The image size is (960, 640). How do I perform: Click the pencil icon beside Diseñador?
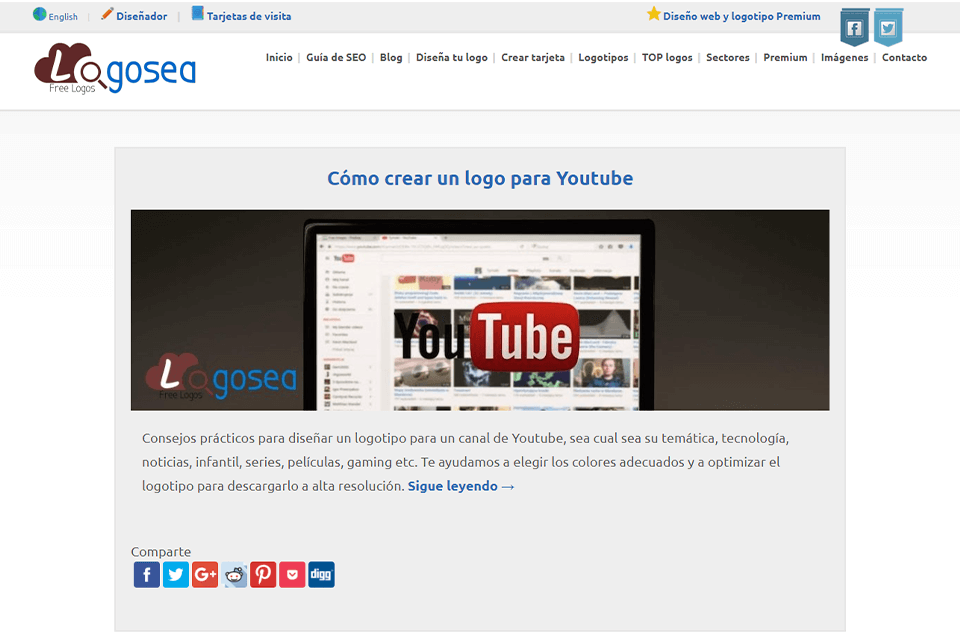click(x=107, y=14)
